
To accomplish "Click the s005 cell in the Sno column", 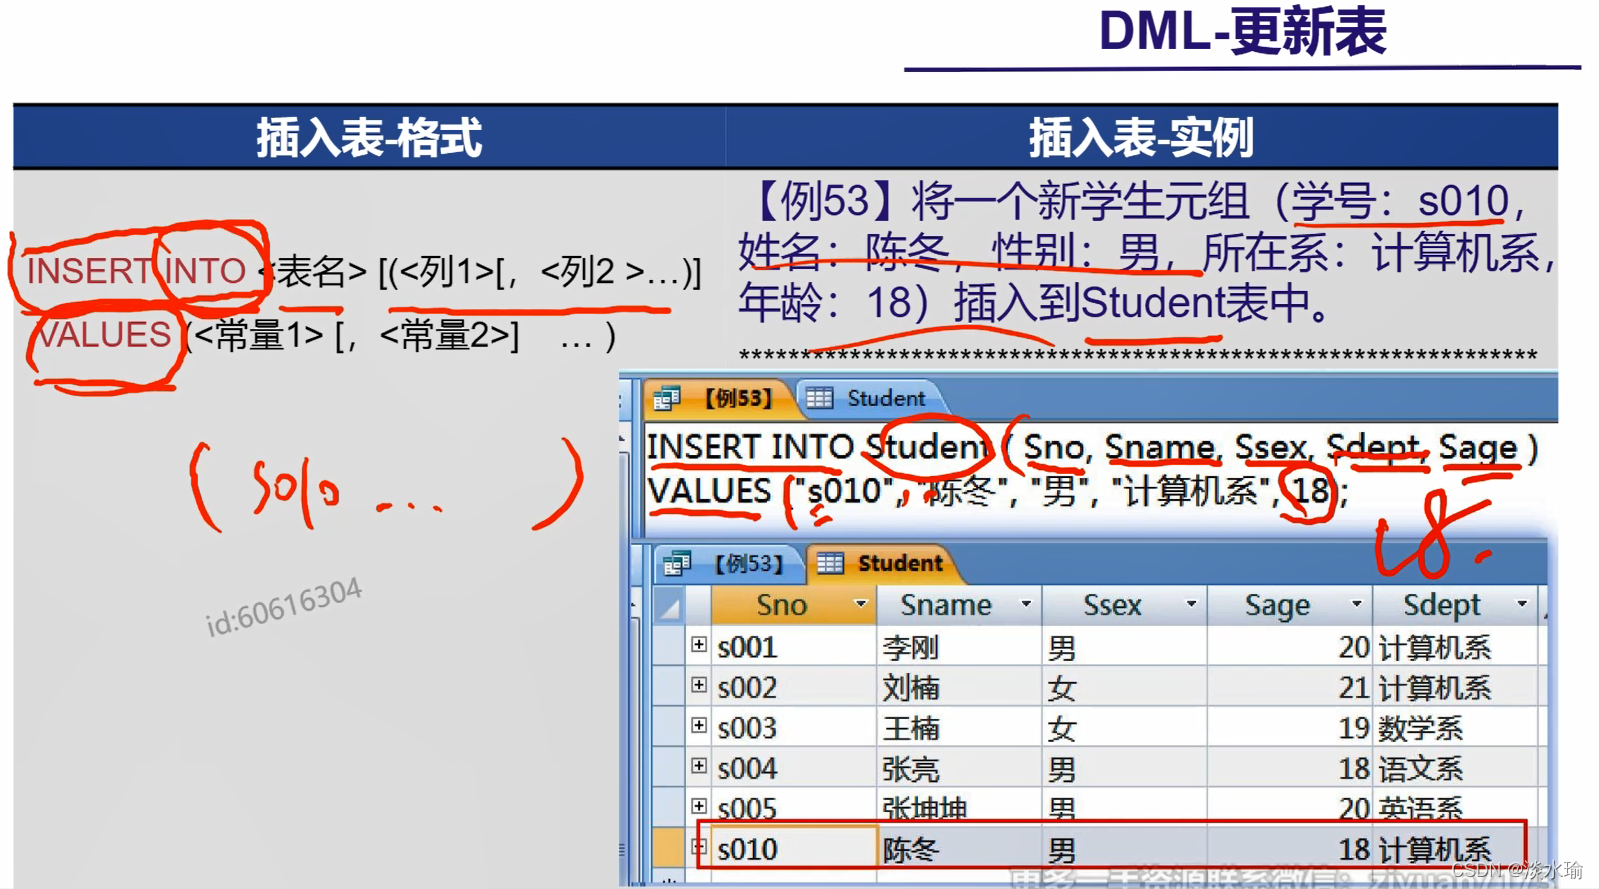I will pyautogui.click(x=793, y=807).
